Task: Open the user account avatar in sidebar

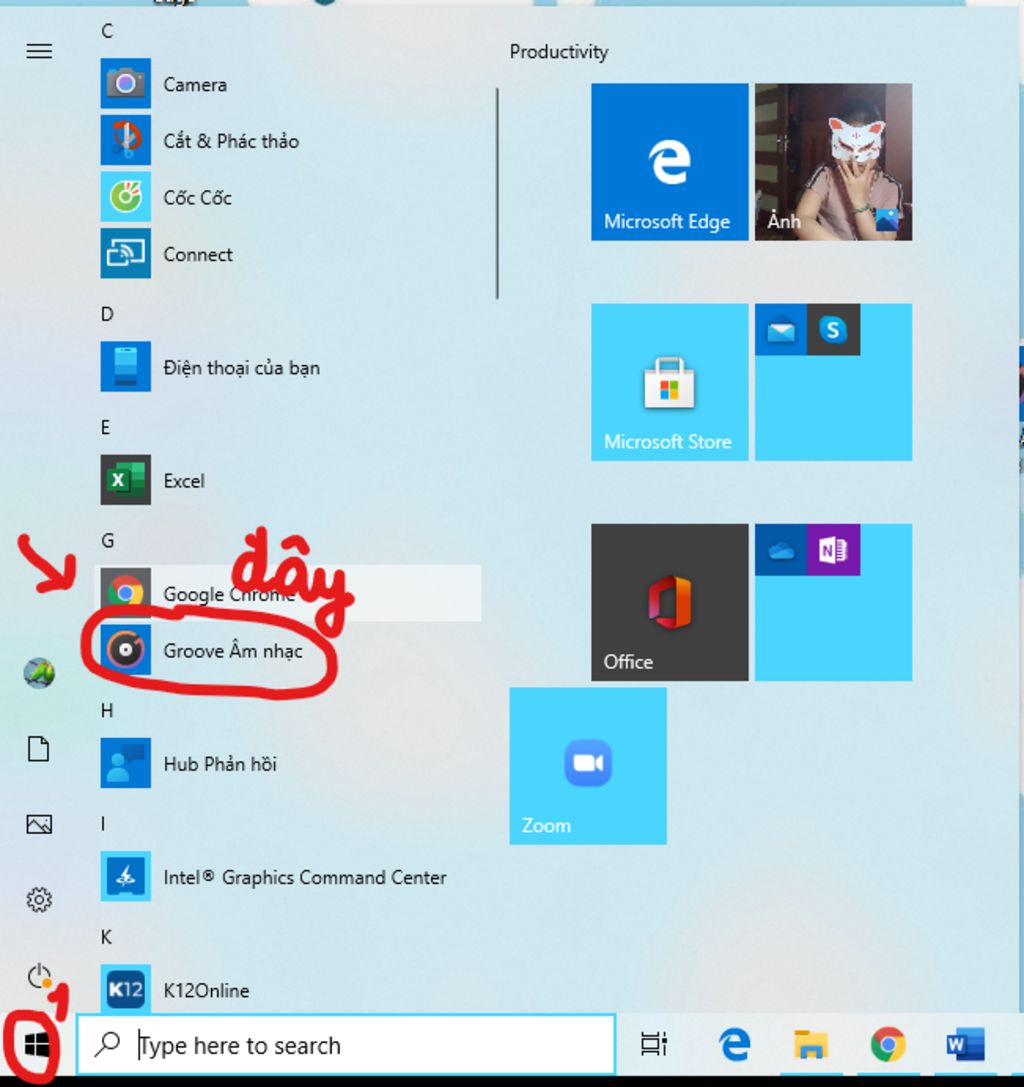Action: coord(40,673)
